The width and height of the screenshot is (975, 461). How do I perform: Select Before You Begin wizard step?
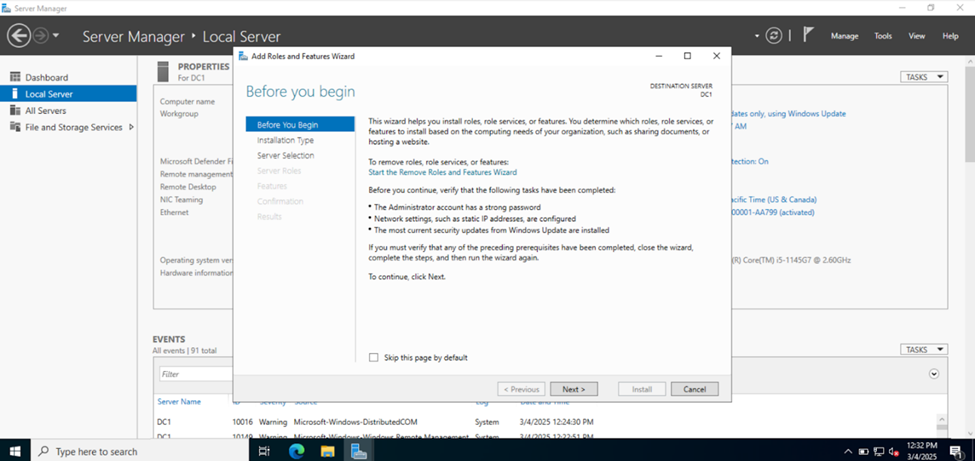[x=300, y=124]
